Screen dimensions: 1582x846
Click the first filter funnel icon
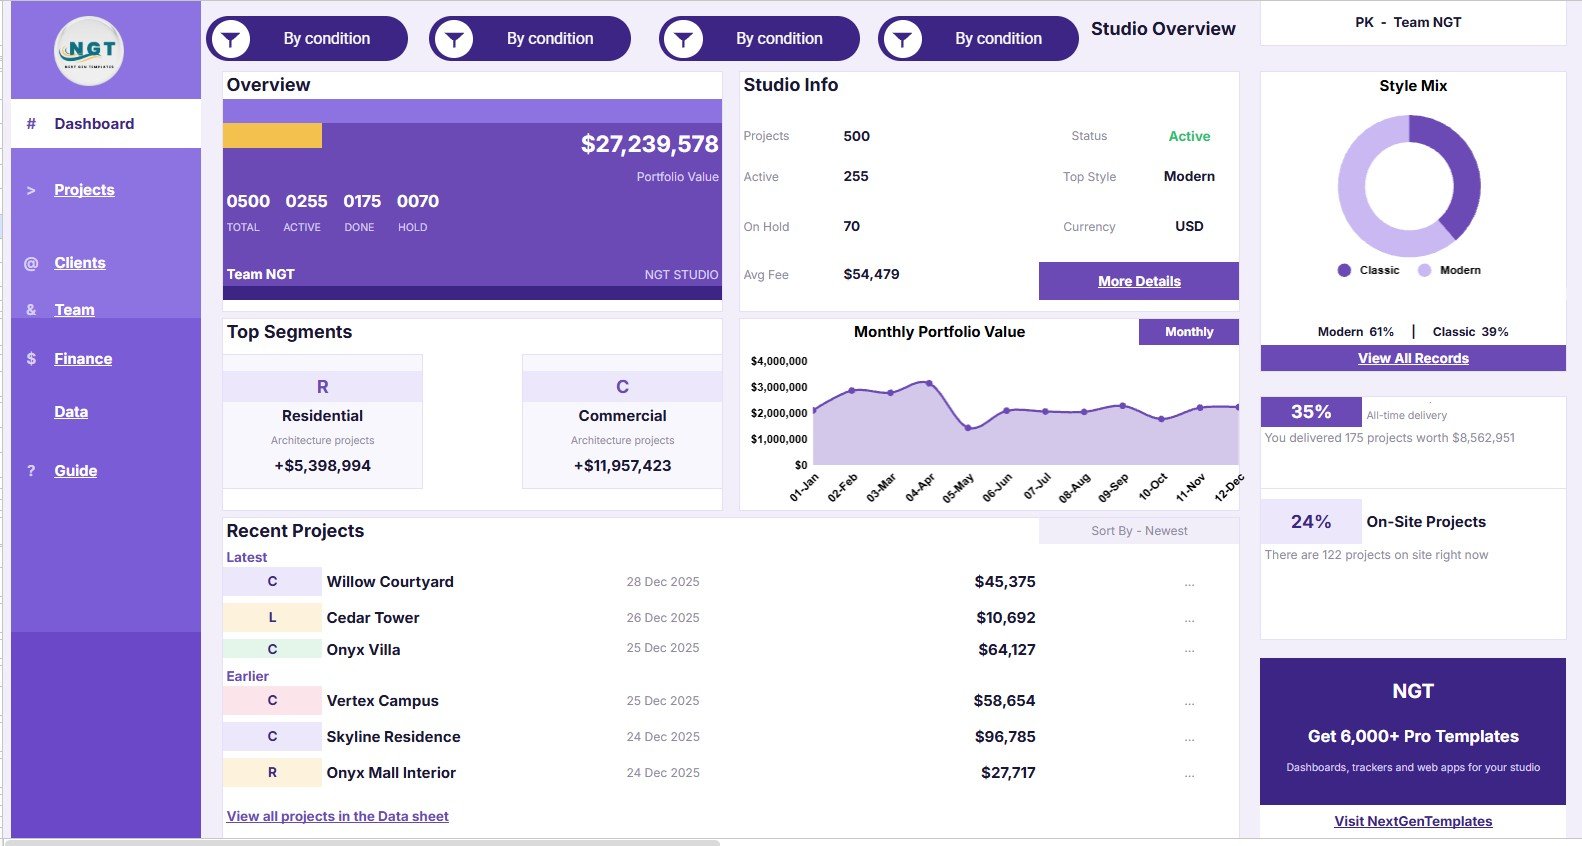231,39
